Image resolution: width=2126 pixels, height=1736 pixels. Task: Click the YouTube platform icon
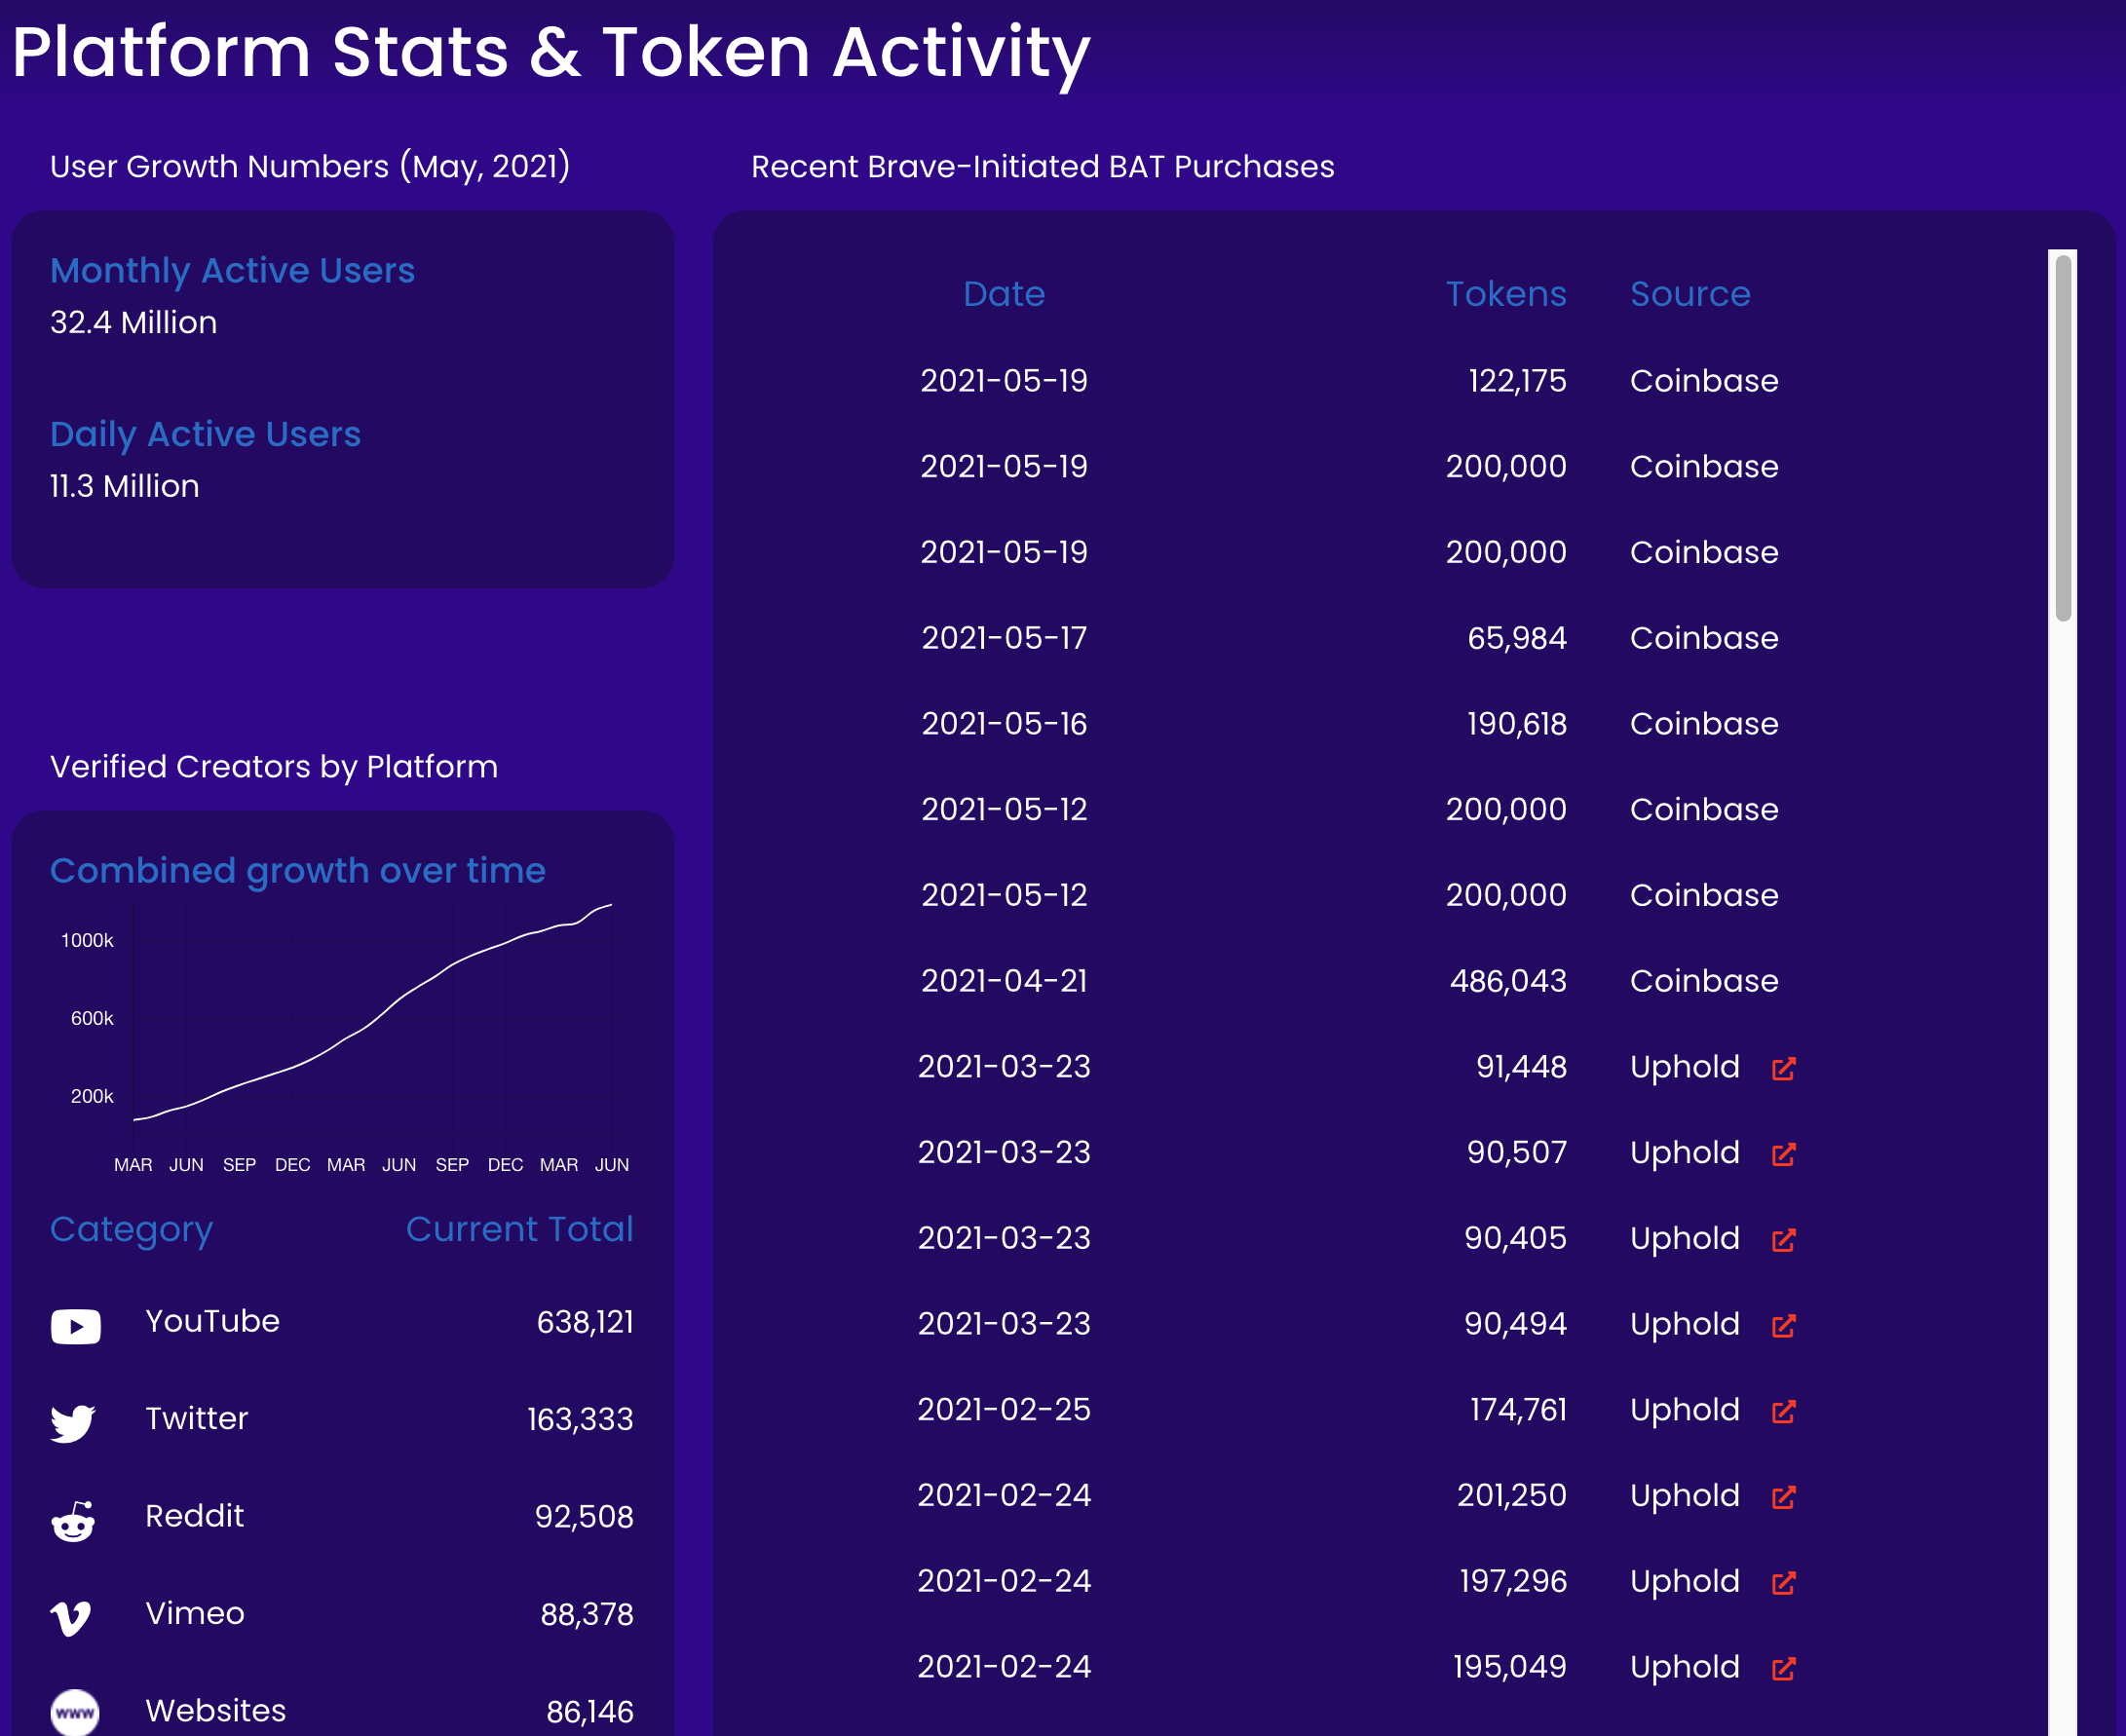tap(76, 1326)
